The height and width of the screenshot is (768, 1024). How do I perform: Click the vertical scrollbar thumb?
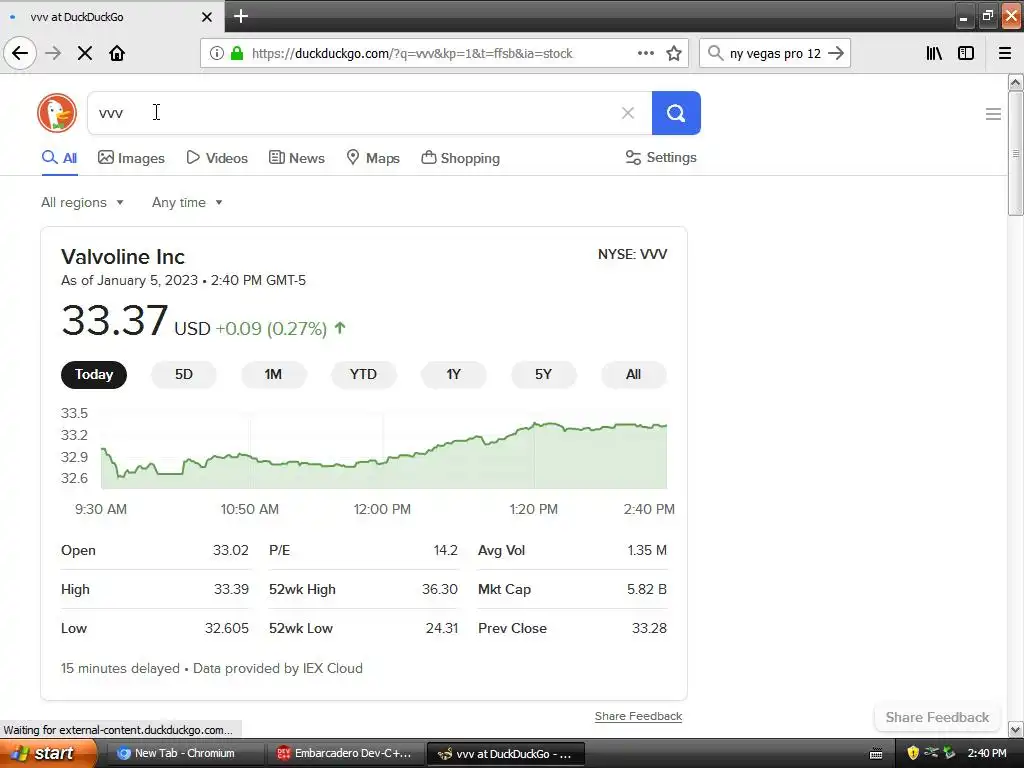1015,153
